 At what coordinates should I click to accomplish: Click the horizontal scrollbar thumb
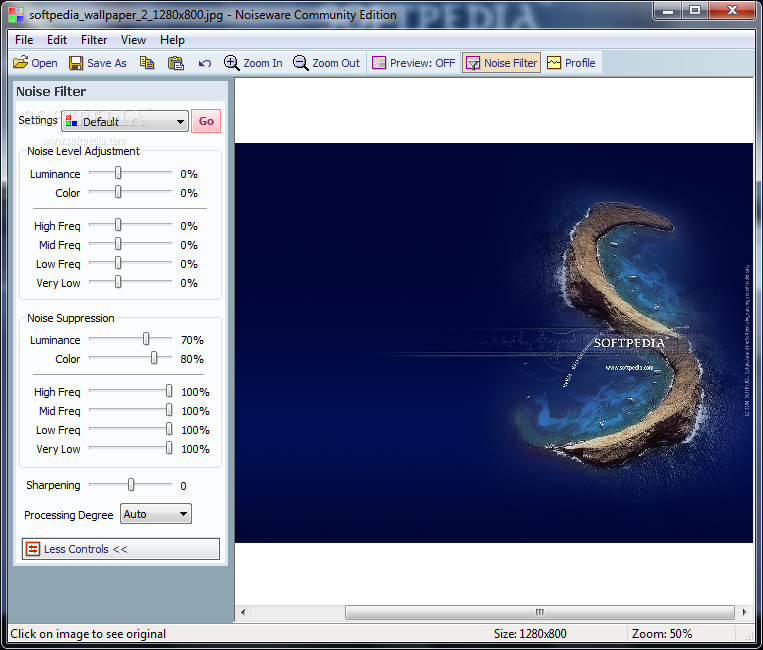click(540, 612)
